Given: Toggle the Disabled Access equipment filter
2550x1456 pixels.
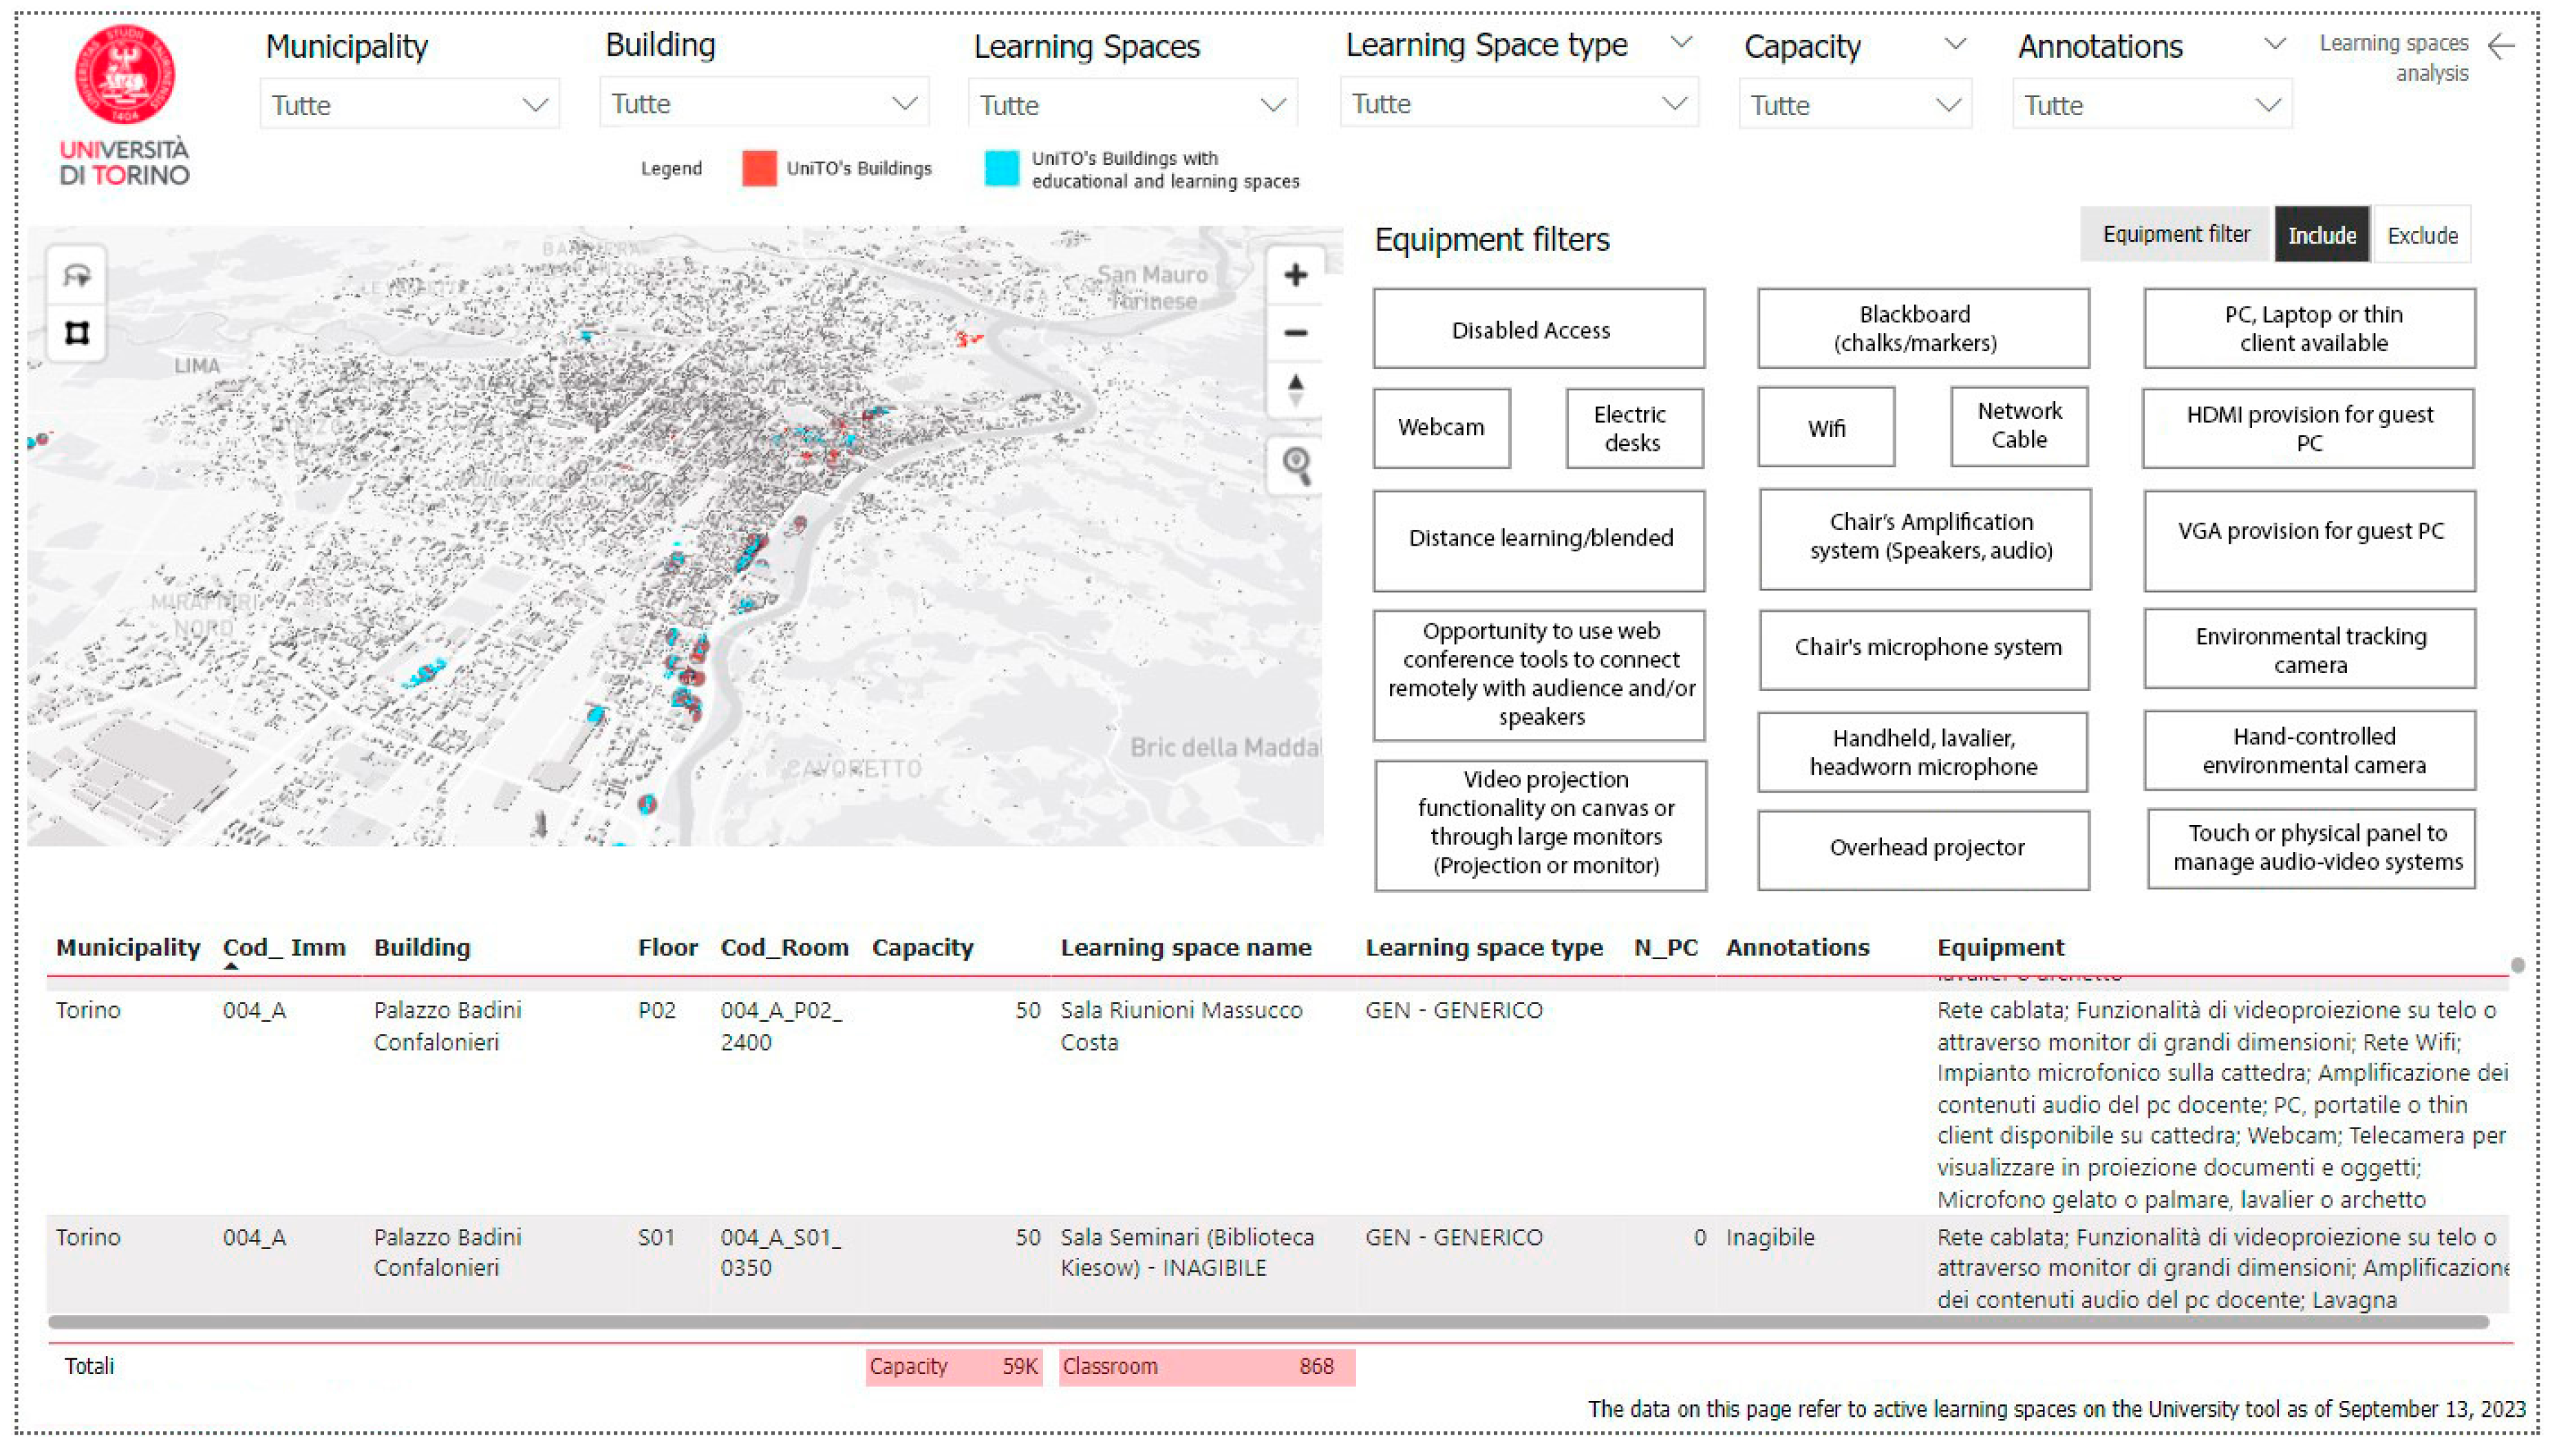Looking at the screenshot, I should [1538, 329].
